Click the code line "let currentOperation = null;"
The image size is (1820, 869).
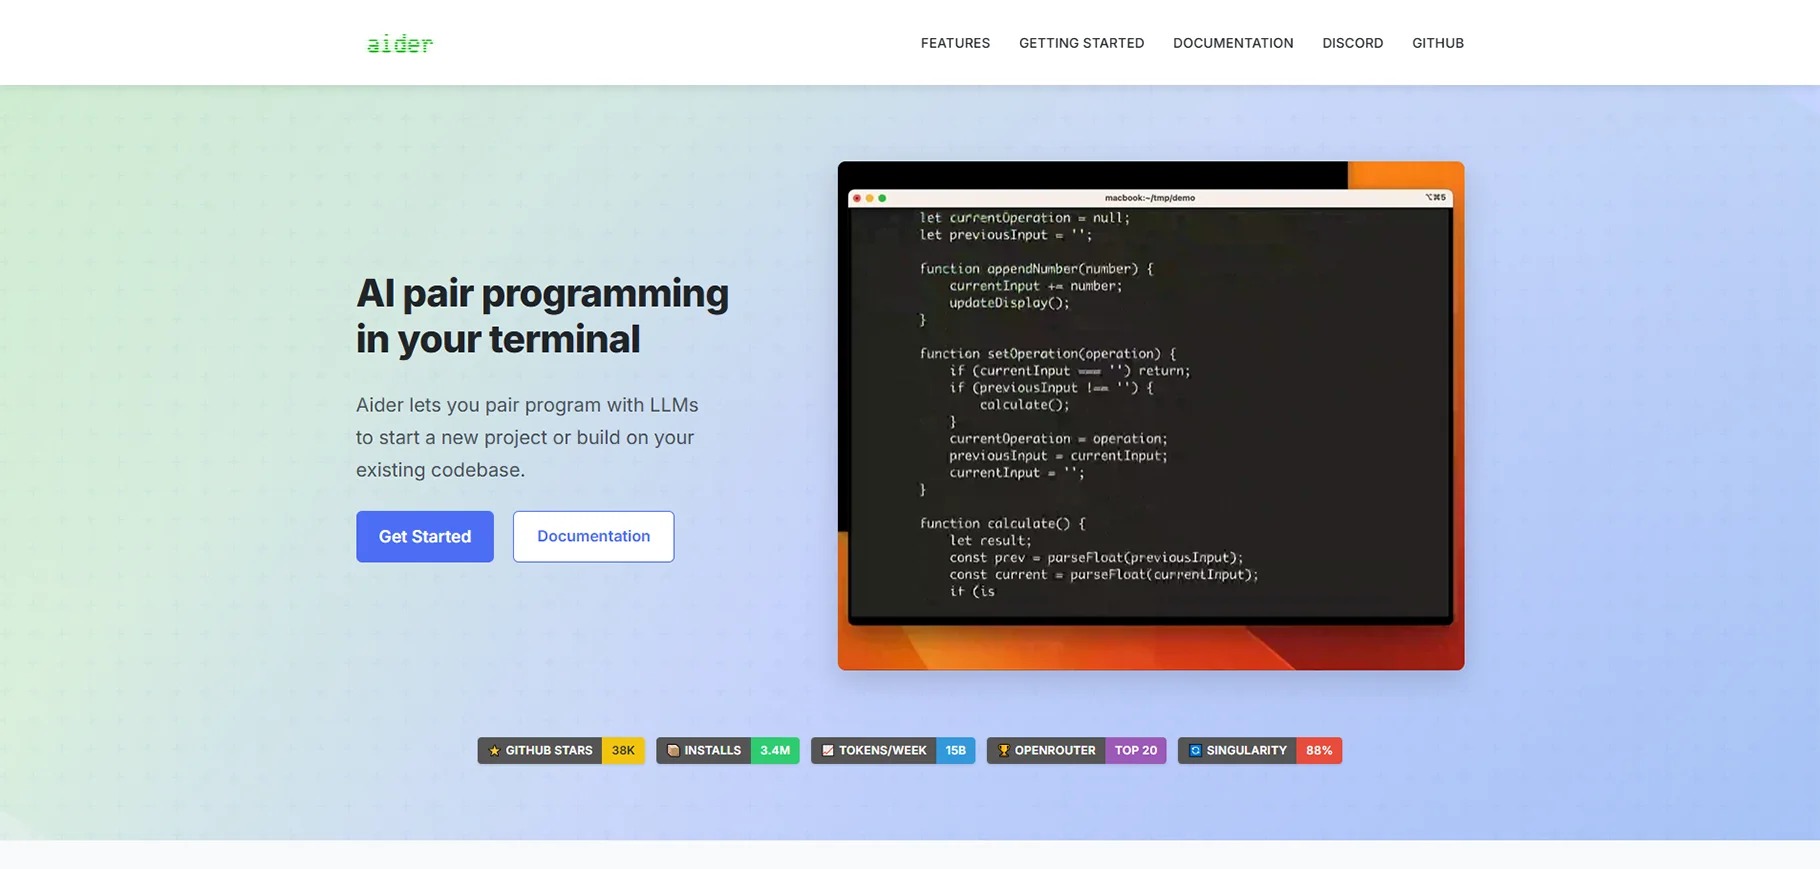coord(1025,218)
